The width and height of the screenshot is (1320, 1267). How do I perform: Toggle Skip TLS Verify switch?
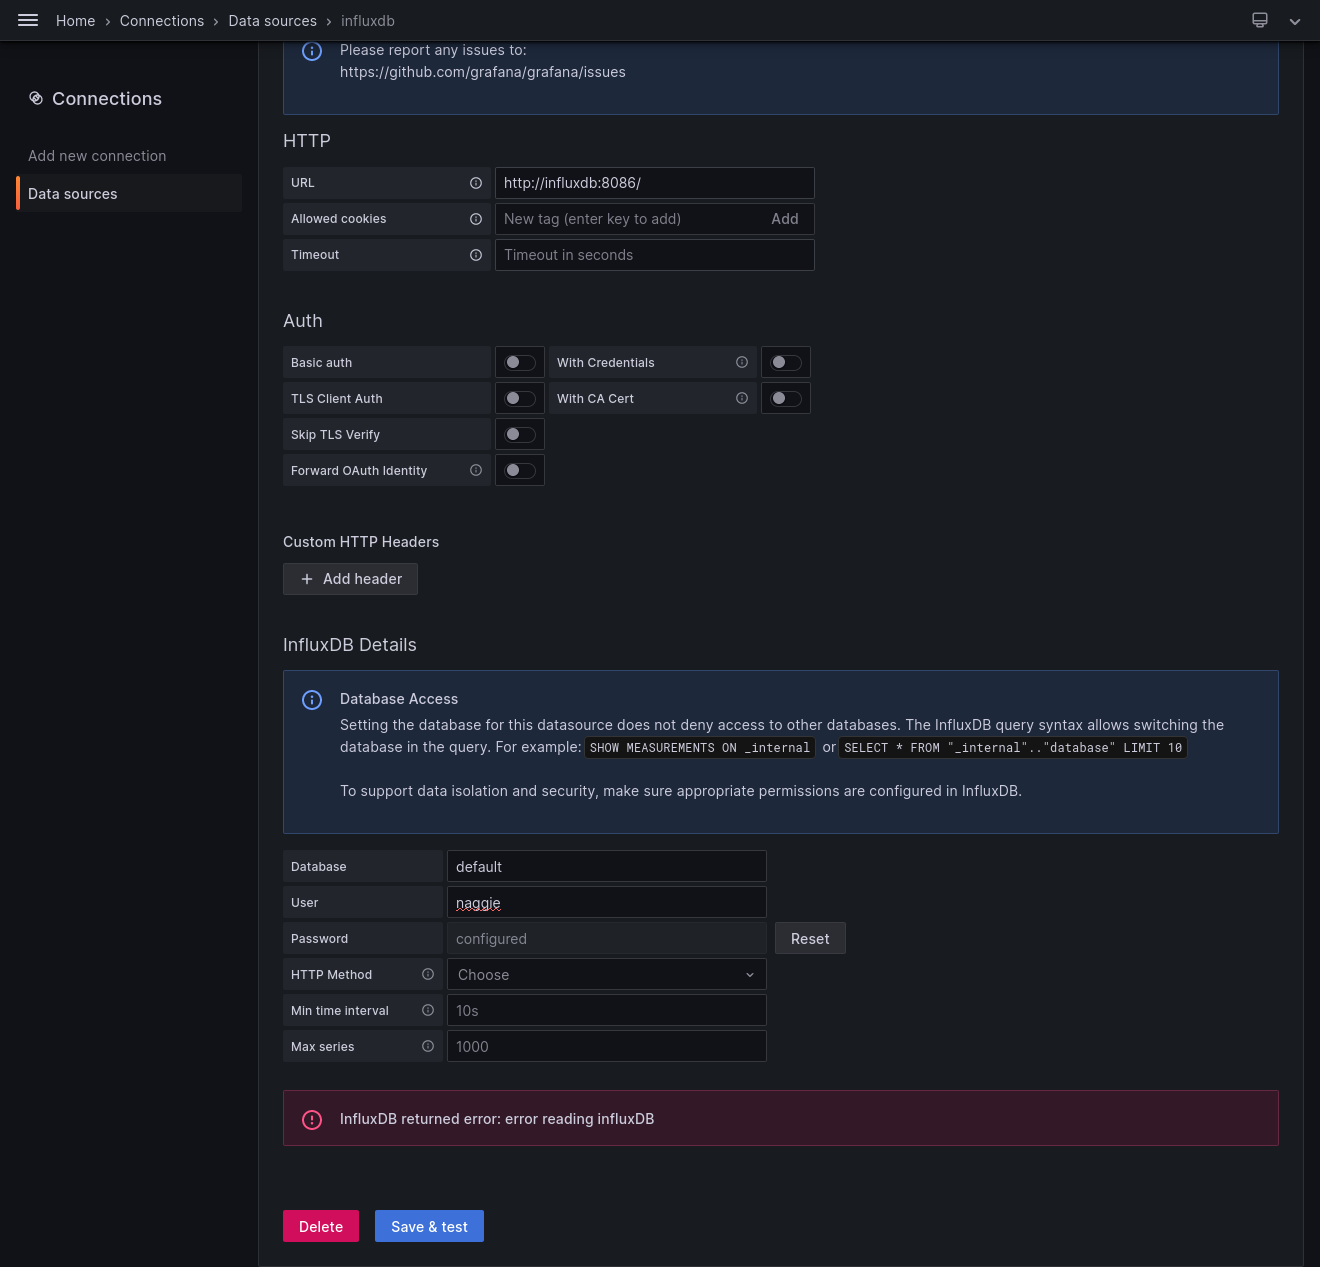tap(520, 435)
